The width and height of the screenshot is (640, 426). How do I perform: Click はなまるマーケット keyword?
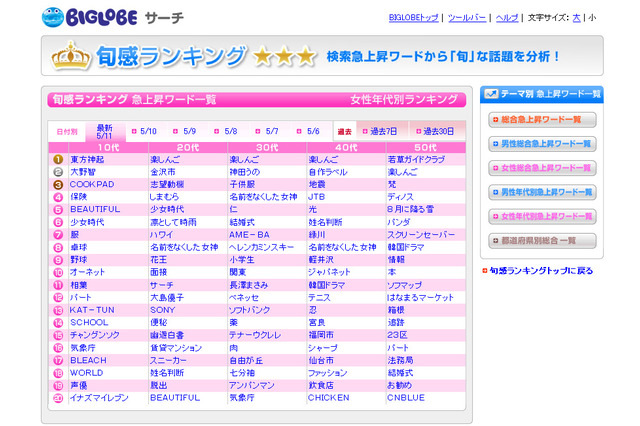420,297
